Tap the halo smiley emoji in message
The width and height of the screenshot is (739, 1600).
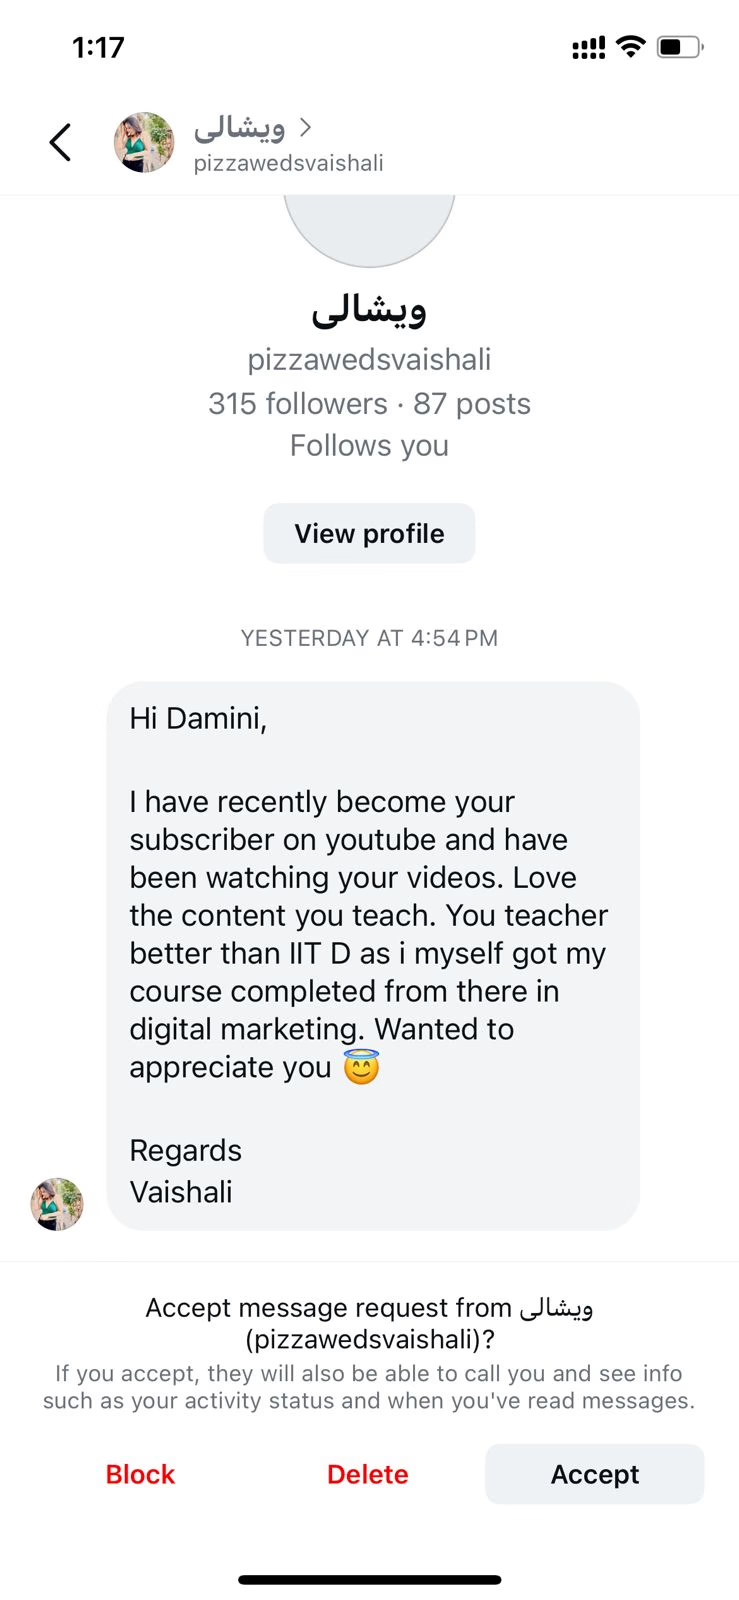tap(361, 1068)
